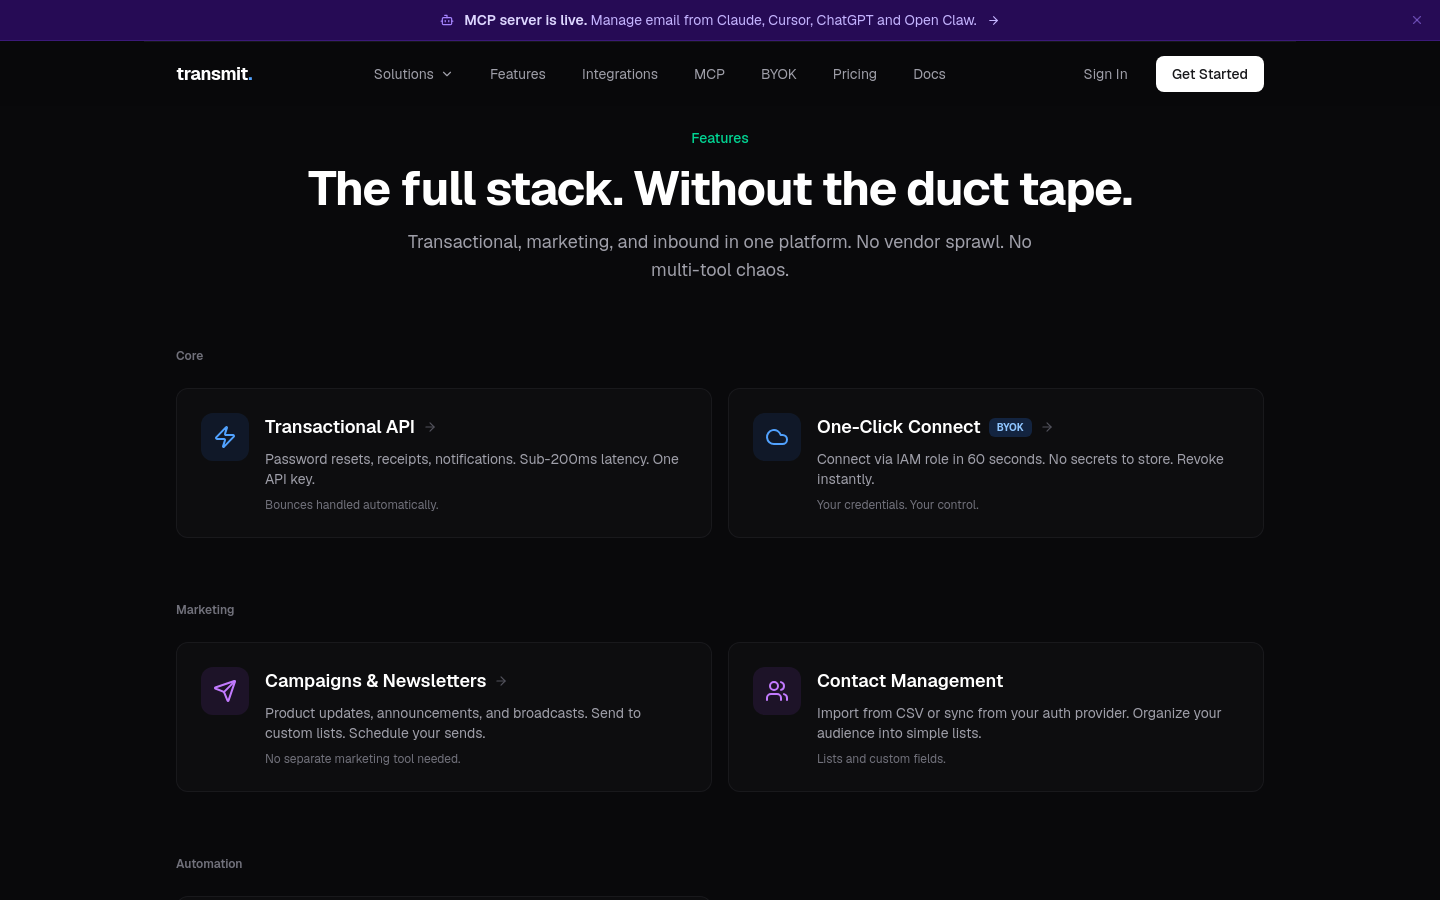The image size is (1440, 900).
Task: Click the arrow next to Transactional API
Action: 430,427
